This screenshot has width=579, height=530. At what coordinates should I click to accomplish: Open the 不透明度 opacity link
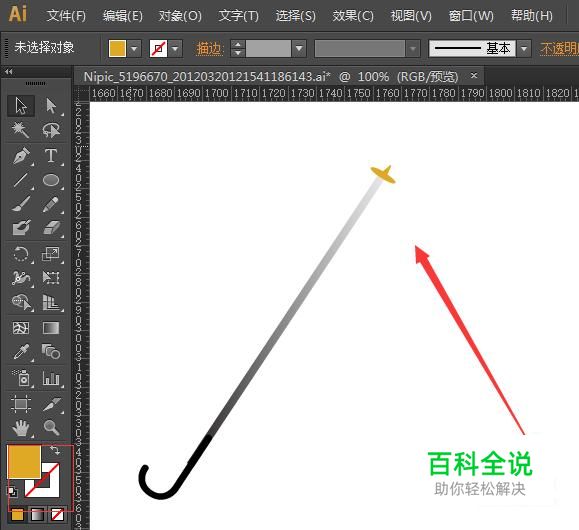click(x=559, y=48)
